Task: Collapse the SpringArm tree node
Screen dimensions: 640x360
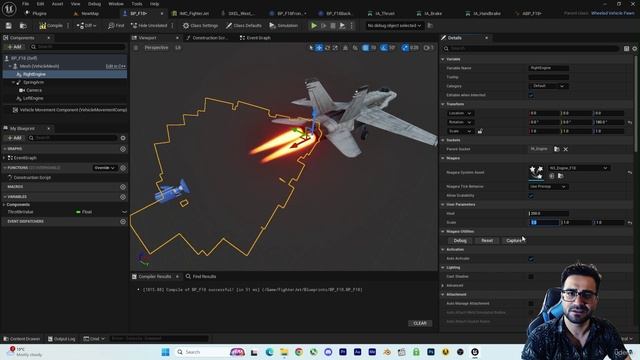Action: pos(13,82)
